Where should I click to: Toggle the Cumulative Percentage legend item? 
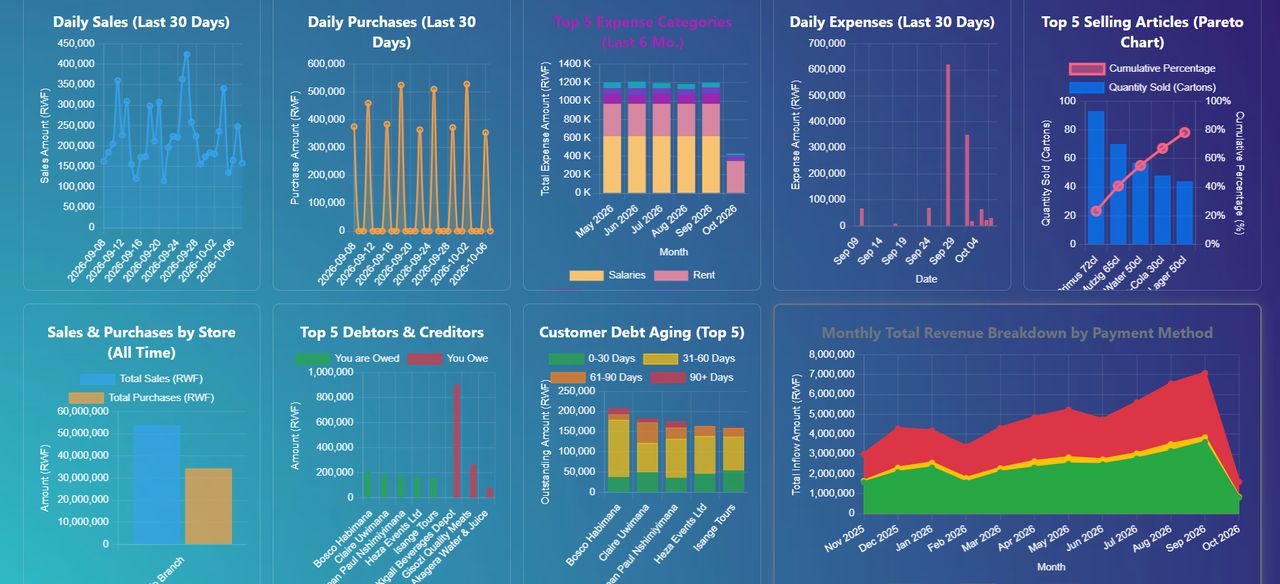pyautogui.click(x=1142, y=68)
